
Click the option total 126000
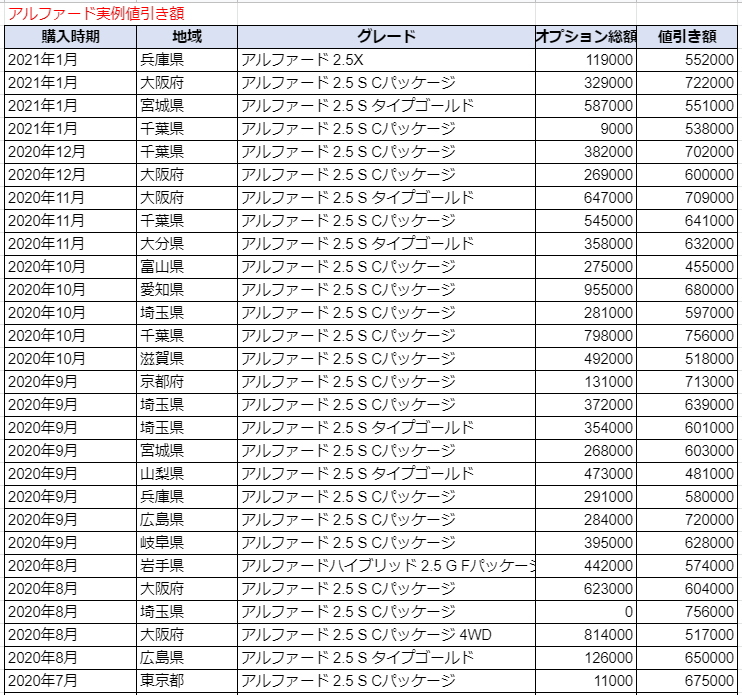click(x=586, y=658)
